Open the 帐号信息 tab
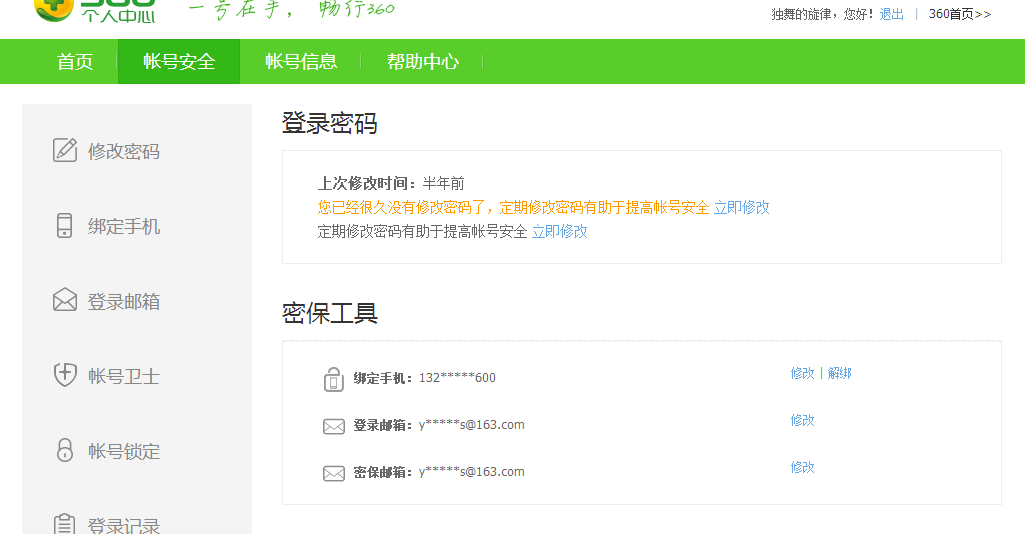This screenshot has width=1025, height=534. 301,61
